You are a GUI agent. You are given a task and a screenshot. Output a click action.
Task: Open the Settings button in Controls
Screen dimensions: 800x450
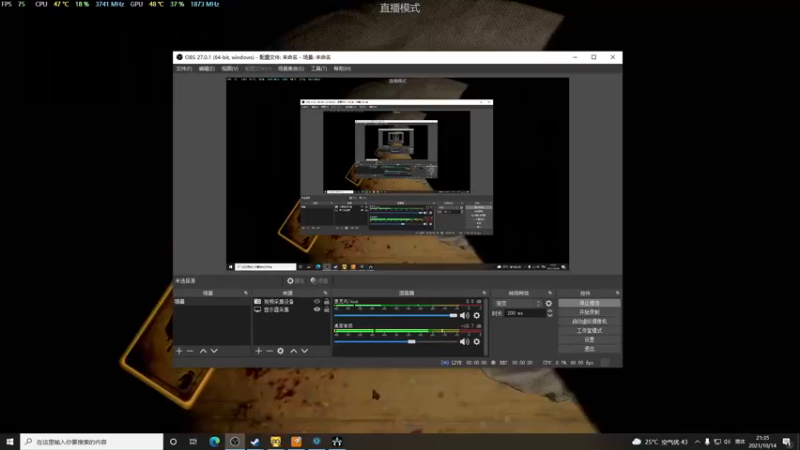589,340
